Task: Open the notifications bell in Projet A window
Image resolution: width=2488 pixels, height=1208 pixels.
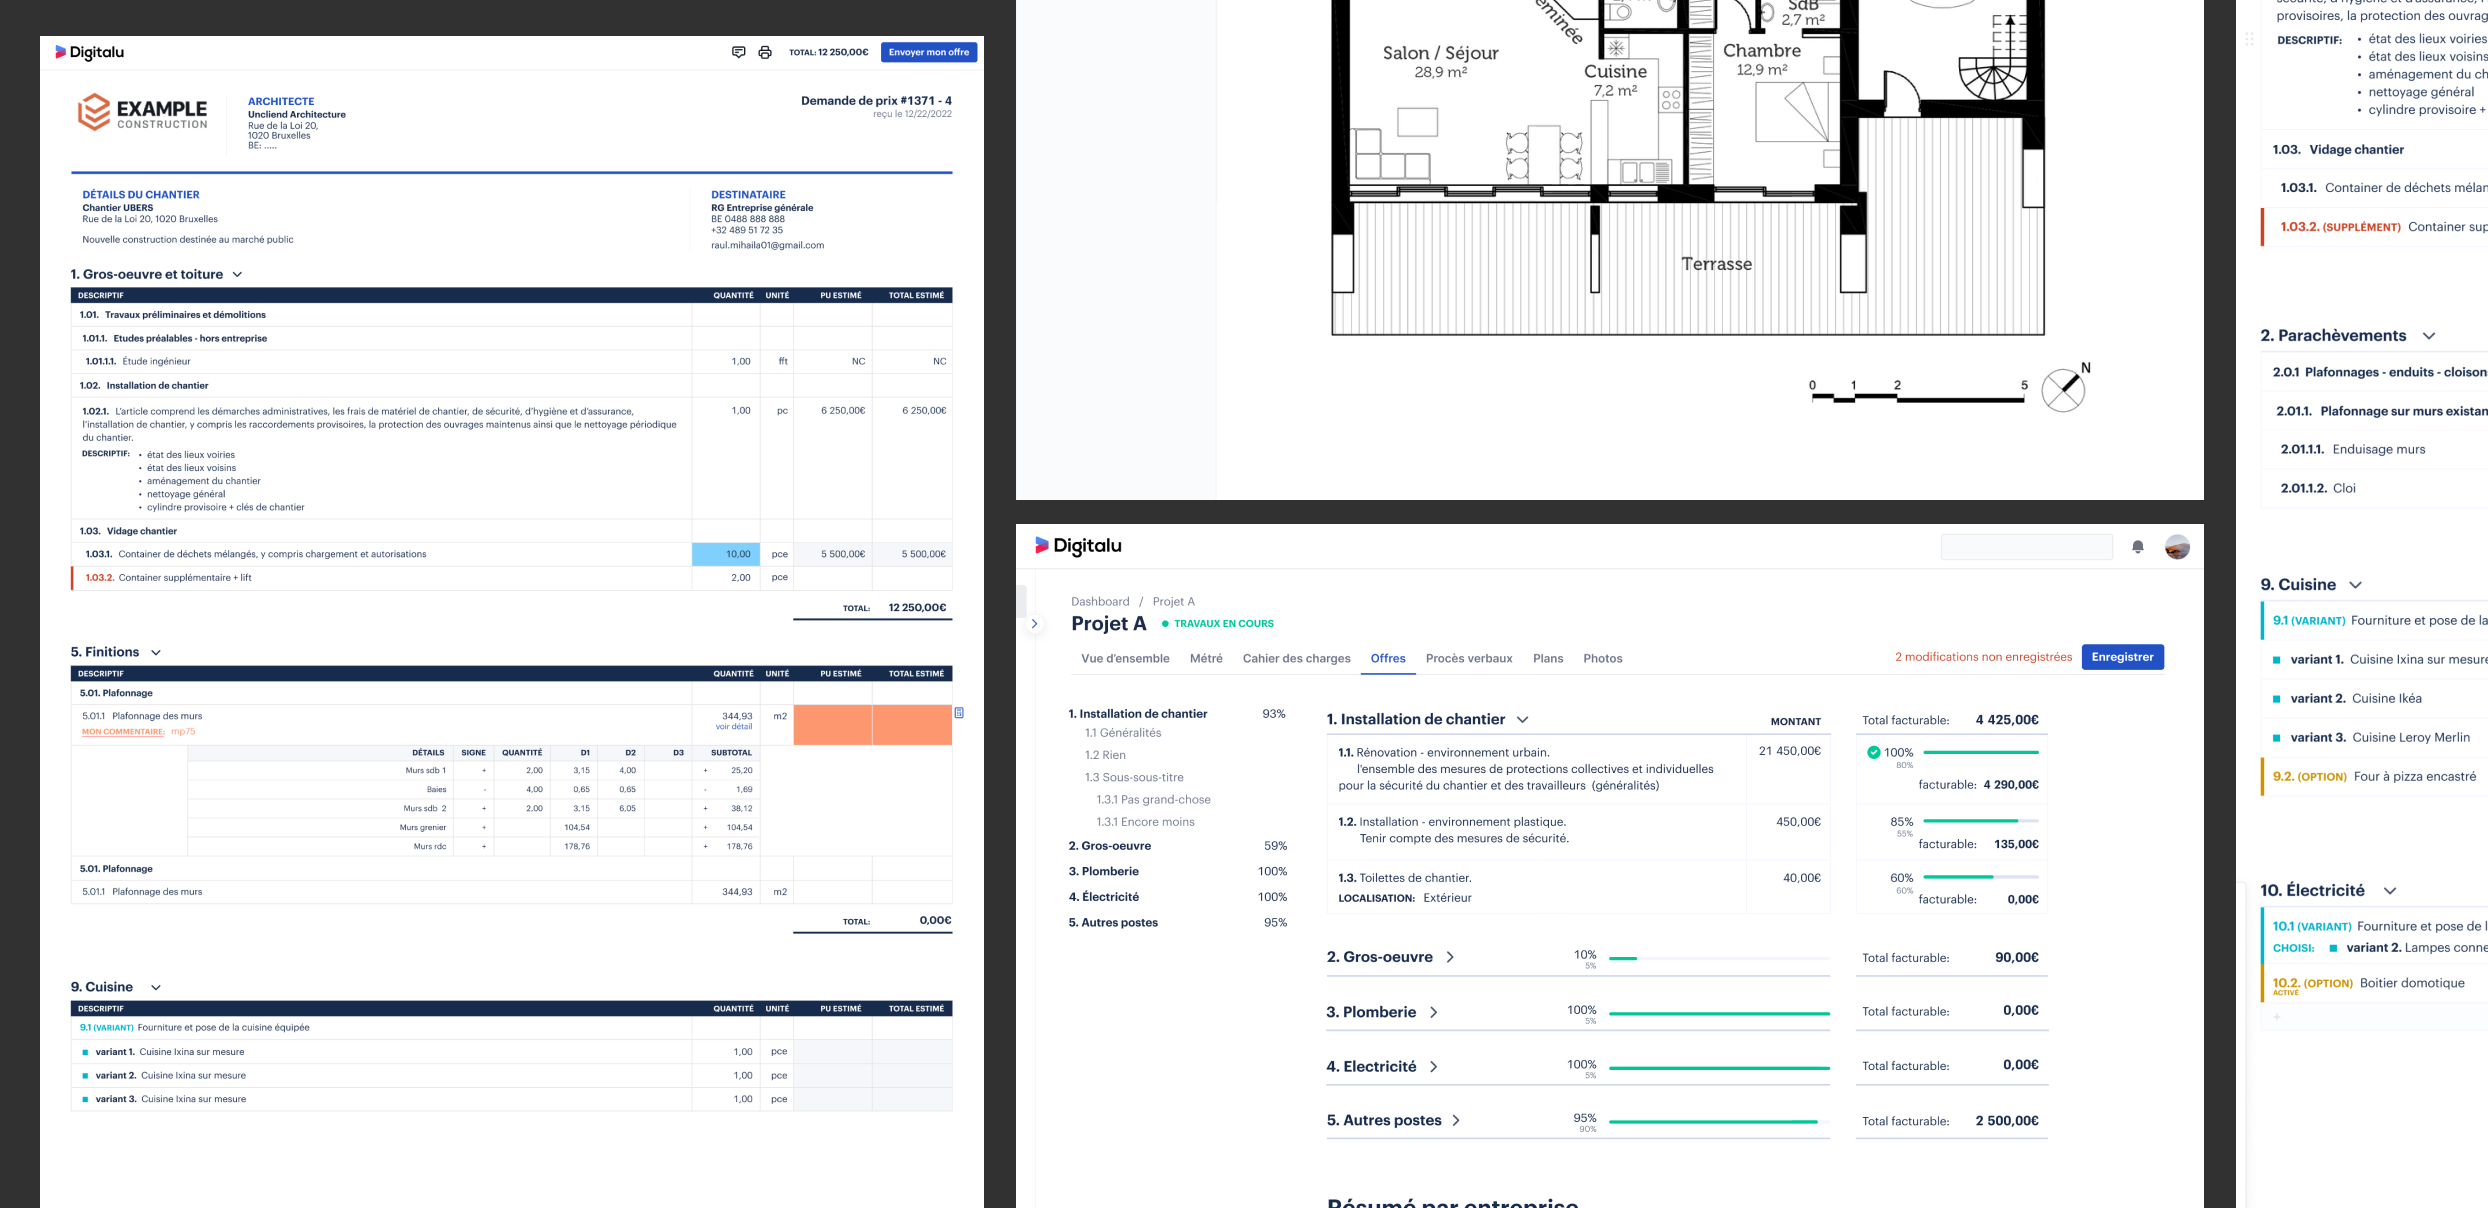Action: click(x=2138, y=547)
